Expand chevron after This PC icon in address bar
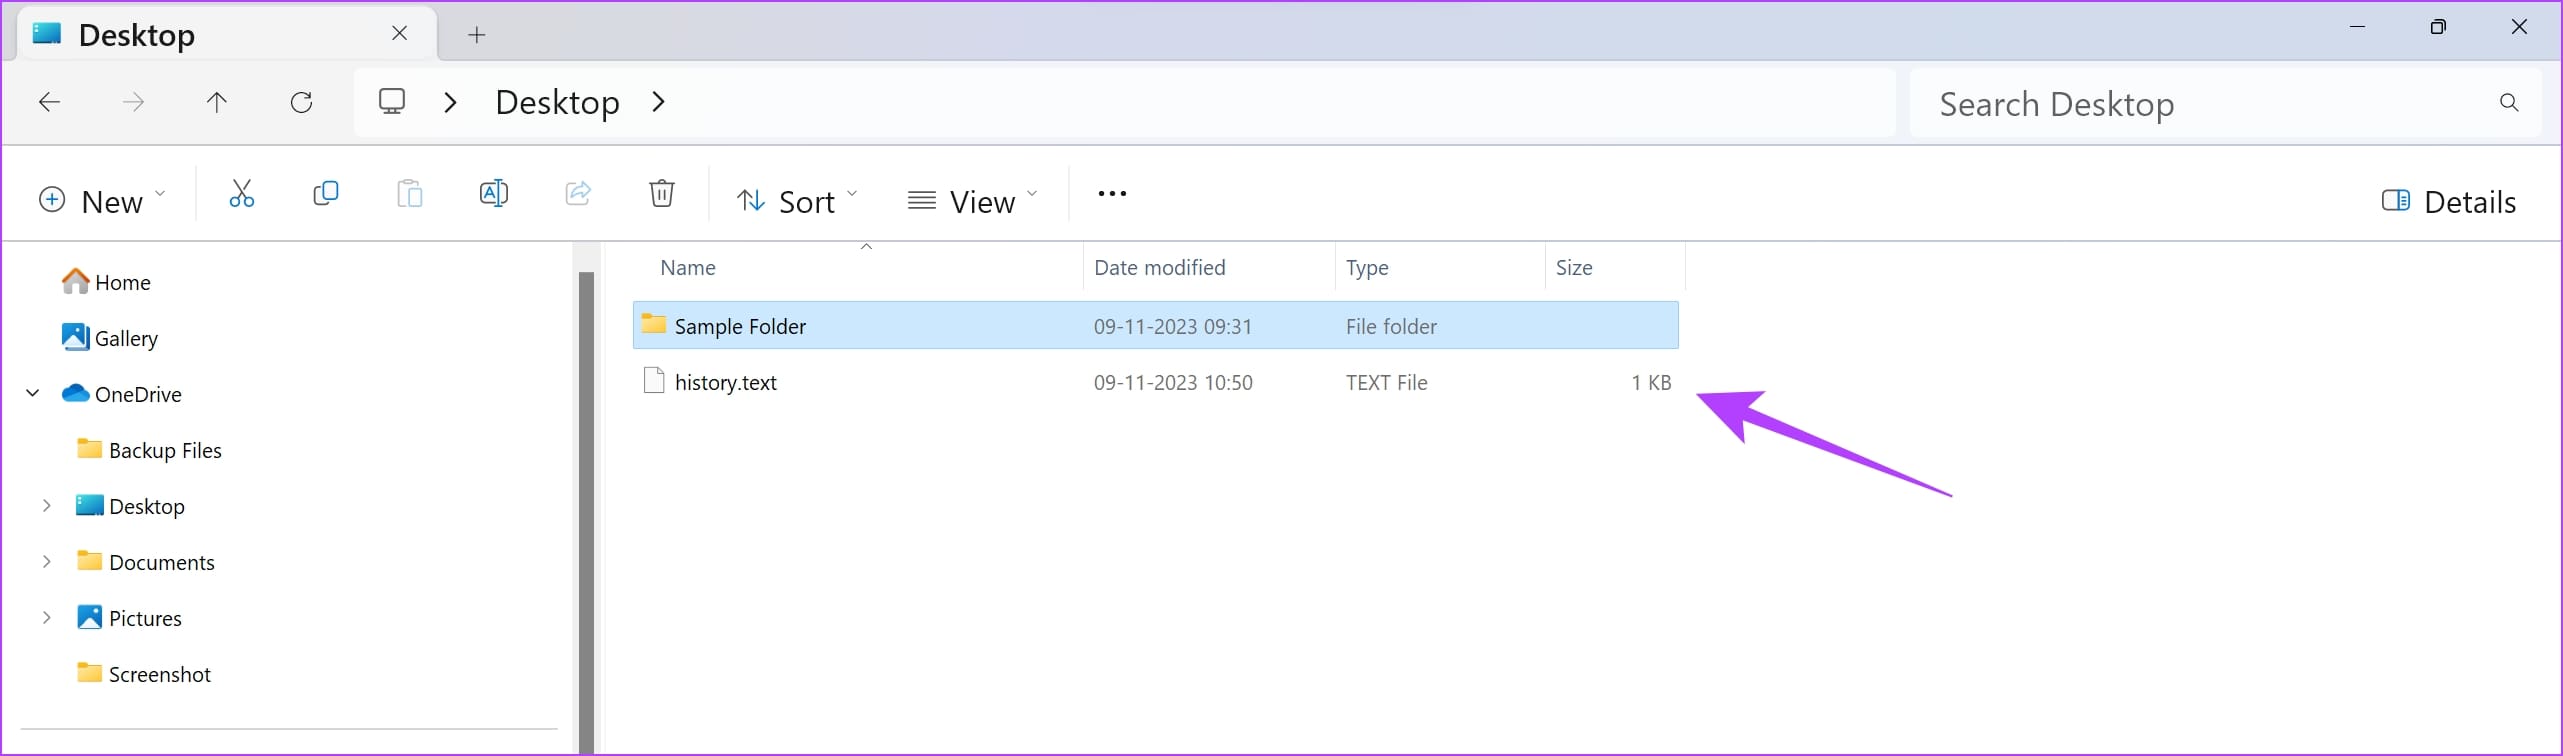The height and width of the screenshot is (756, 2563). click(x=451, y=102)
